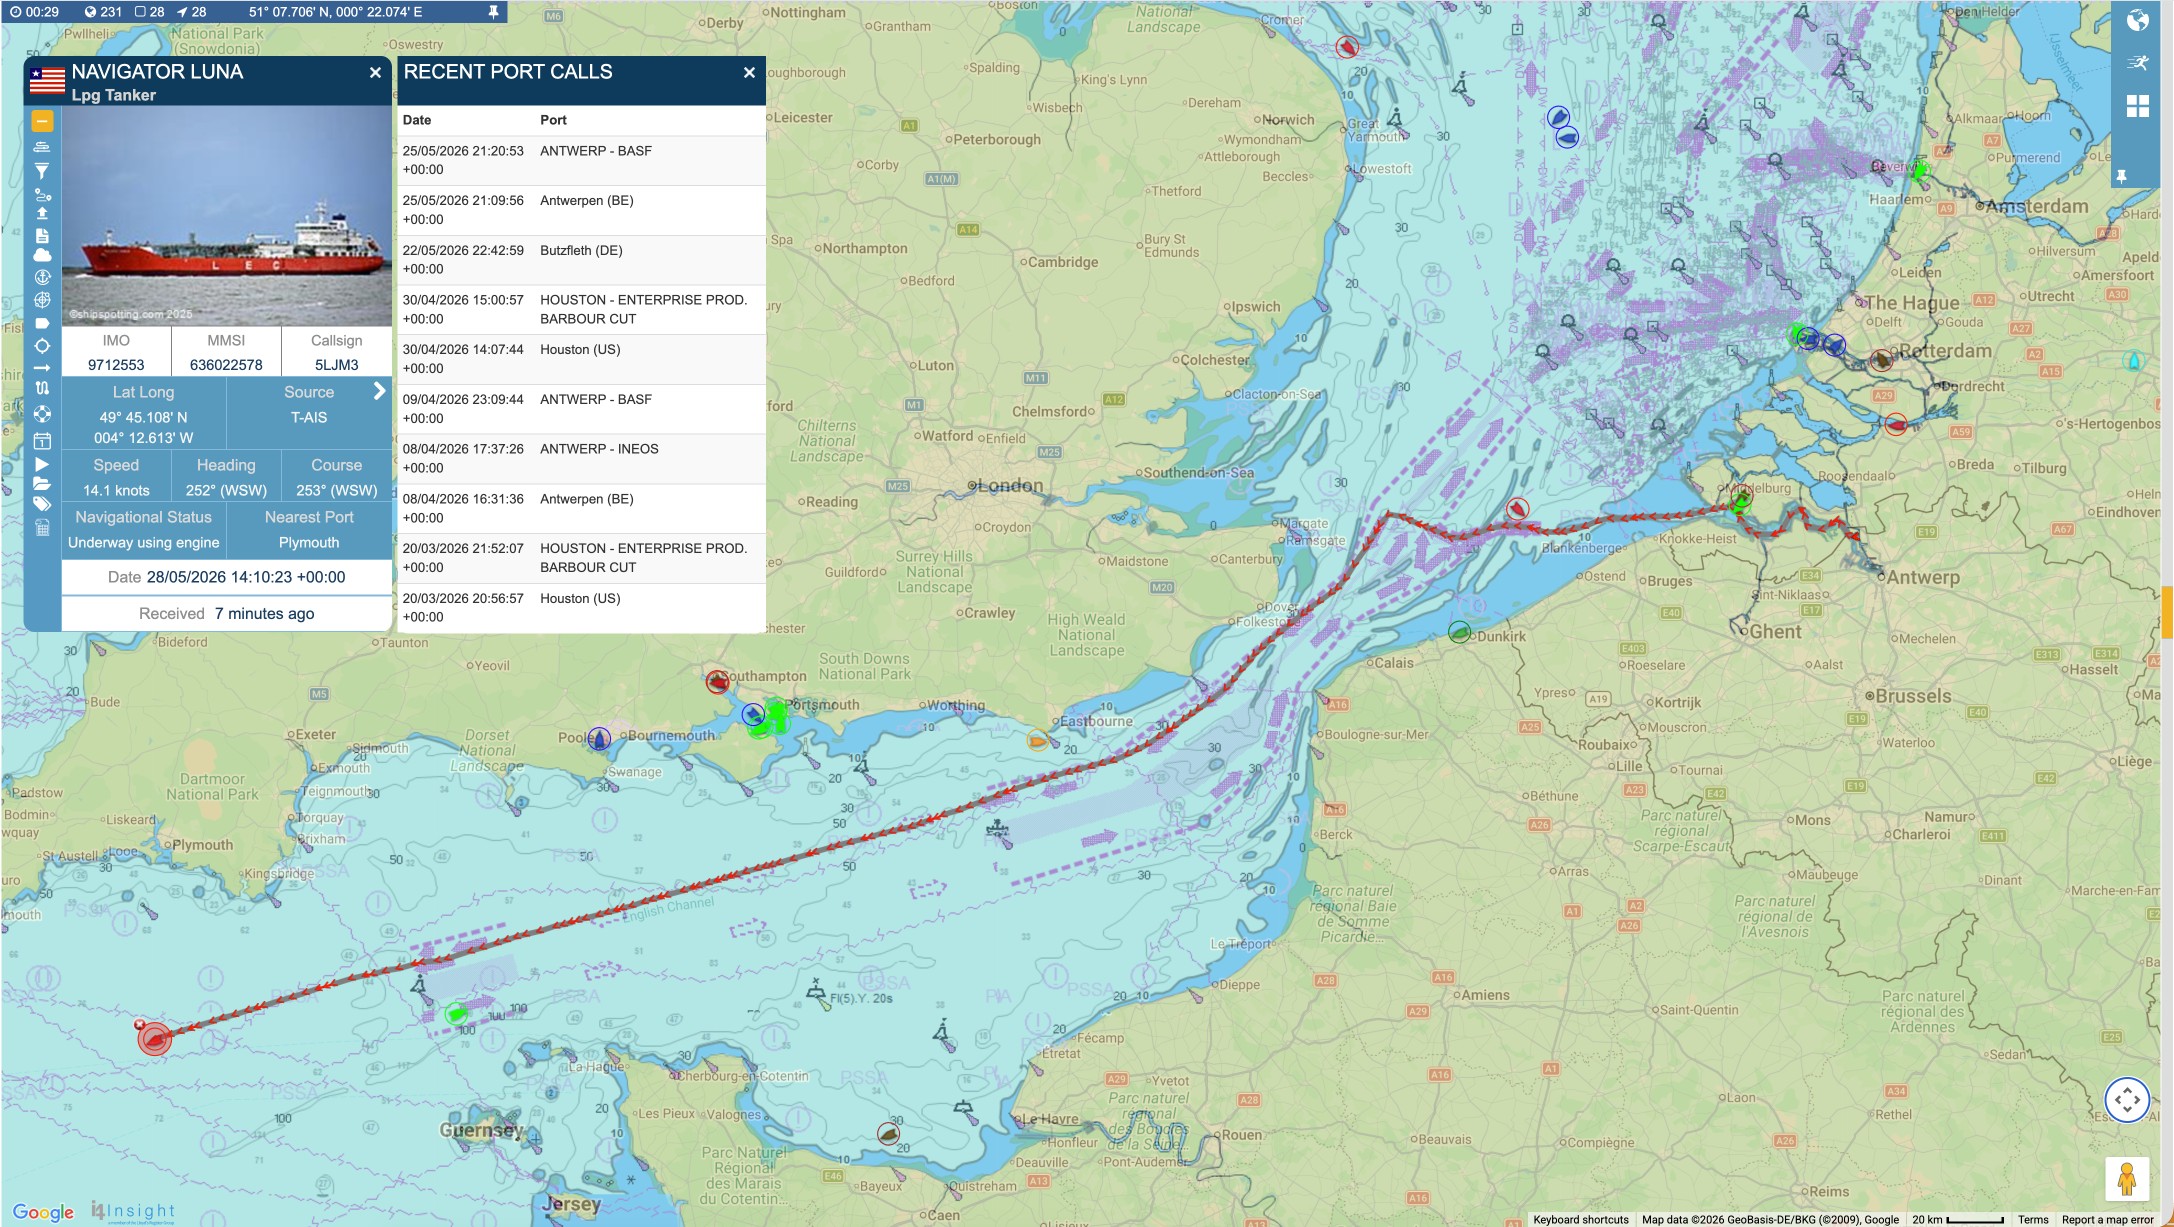Click Report a map error link

click(2107, 1219)
